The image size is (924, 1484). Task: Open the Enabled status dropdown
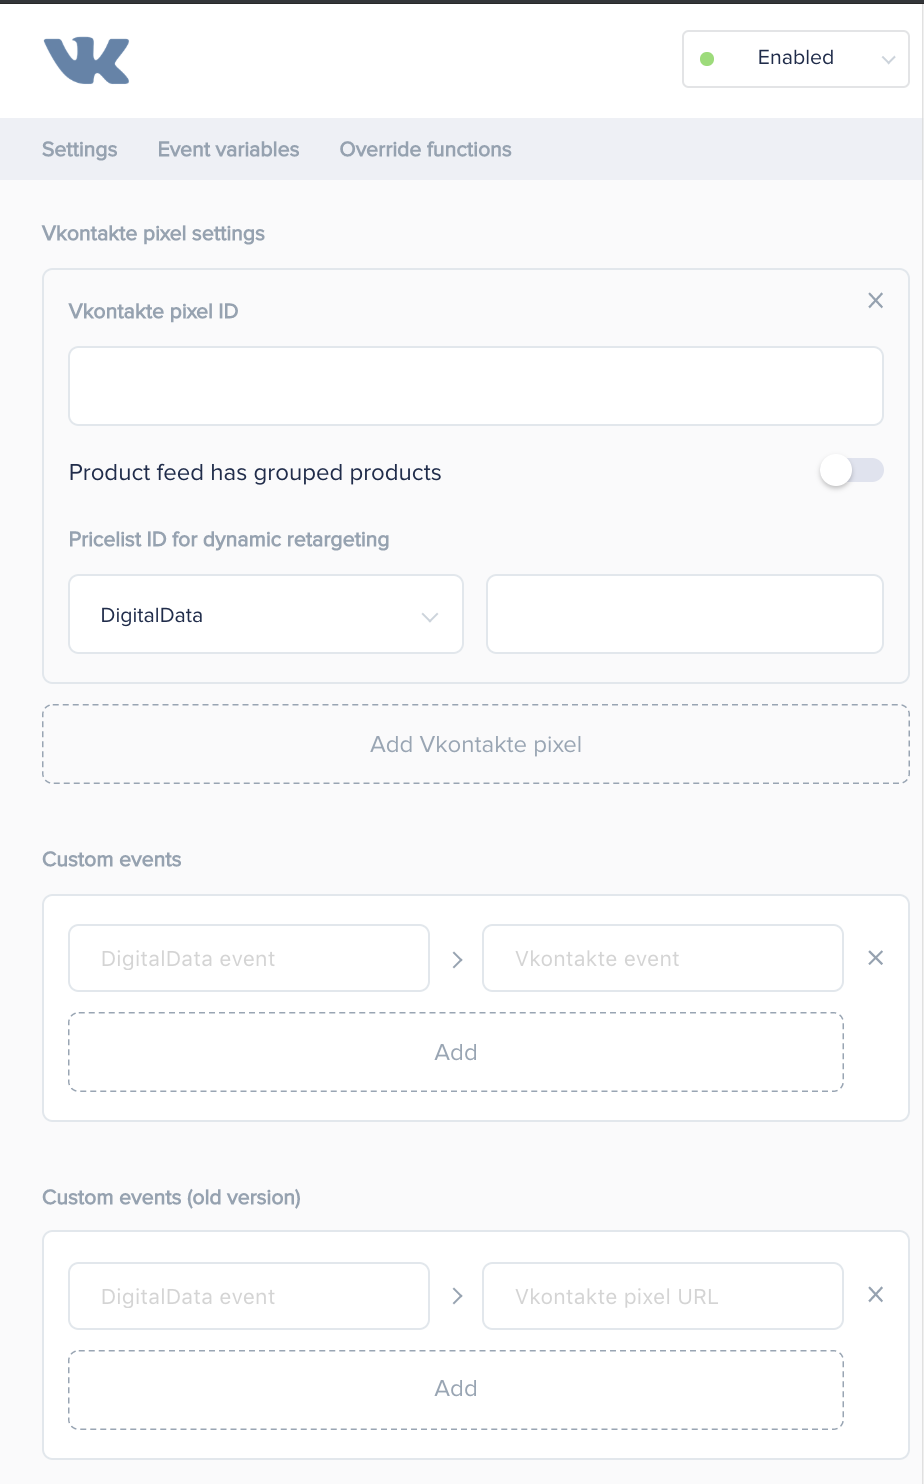point(796,59)
